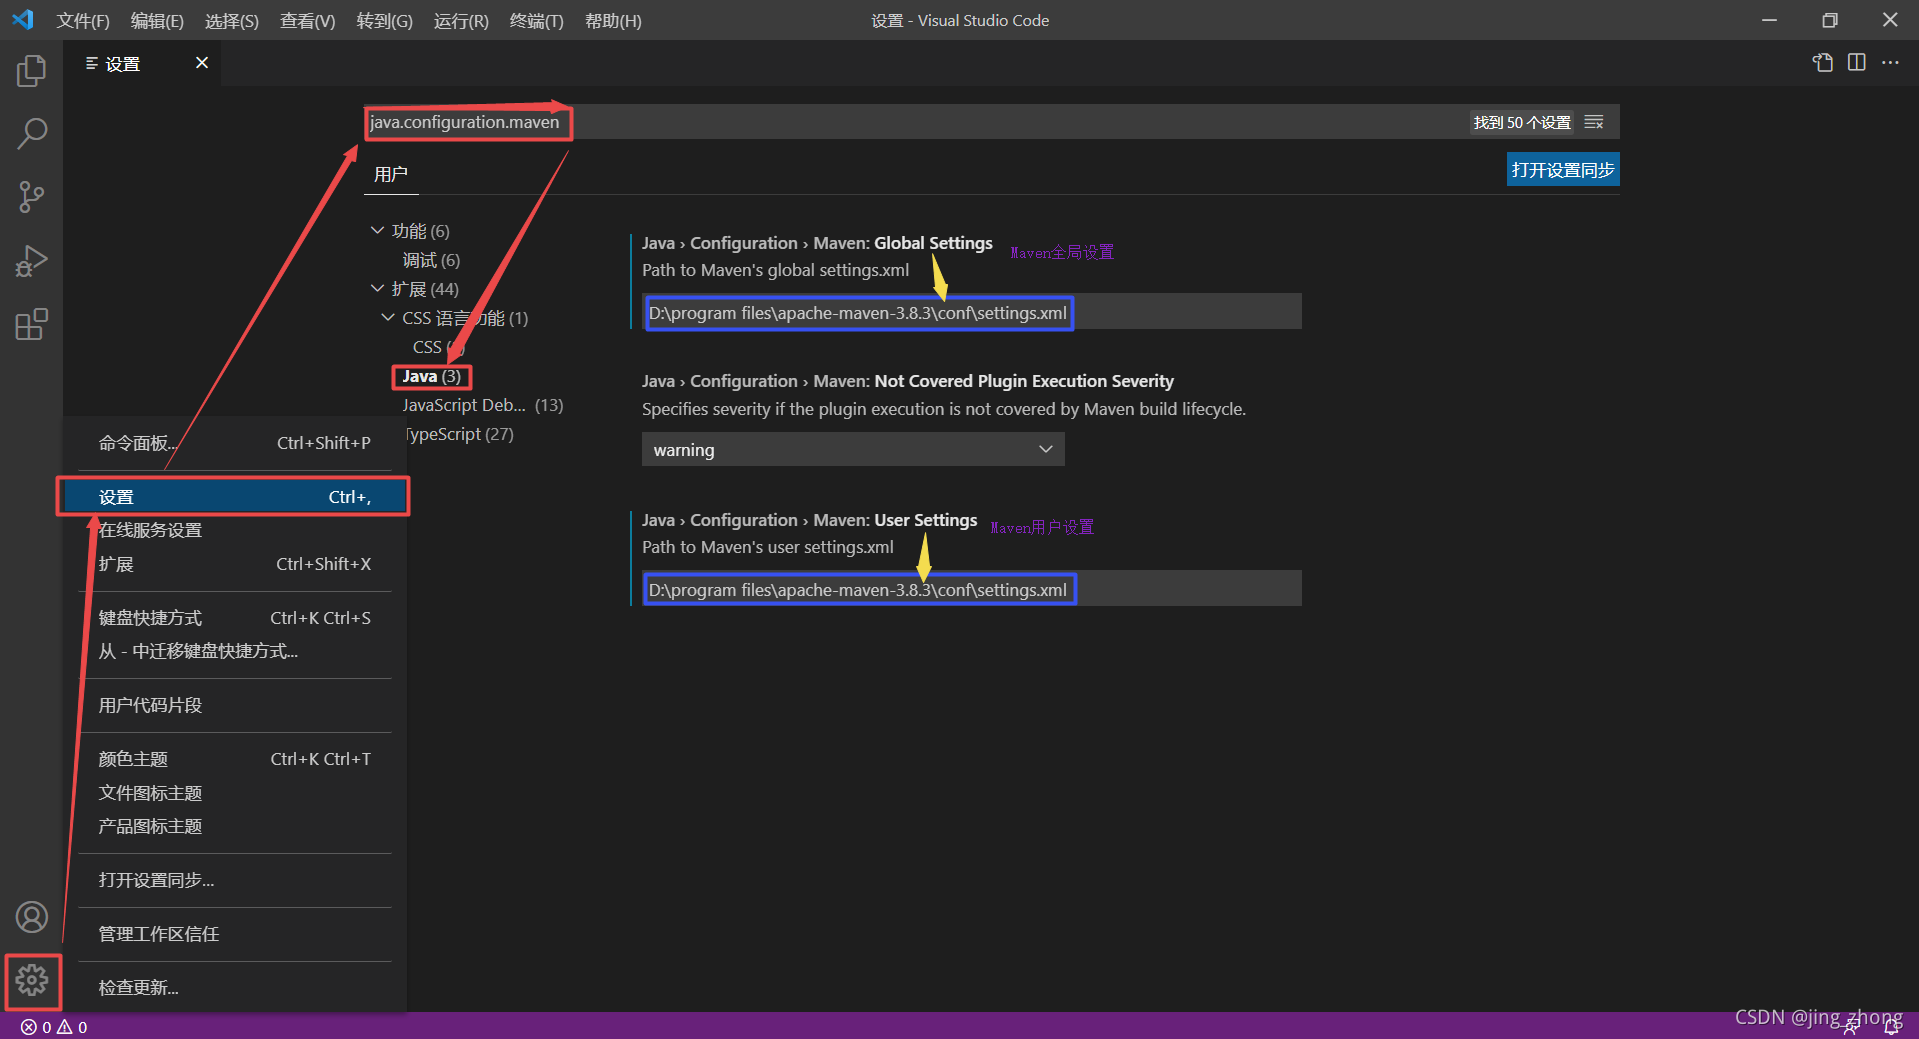Select 调试 (6) in settings tree
Image resolution: width=1919 pixels, height=1039 pixels.
click(x=431, y=260)
